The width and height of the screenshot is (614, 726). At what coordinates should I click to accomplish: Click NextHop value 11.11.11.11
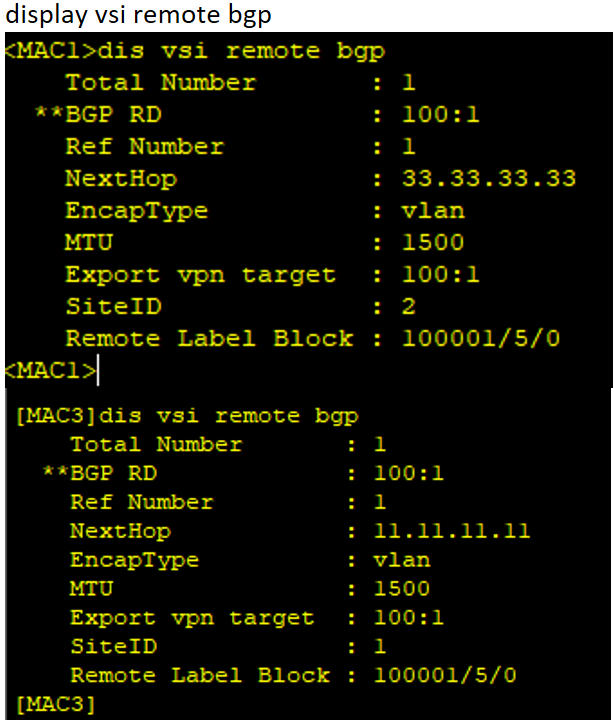coord(451,531)
